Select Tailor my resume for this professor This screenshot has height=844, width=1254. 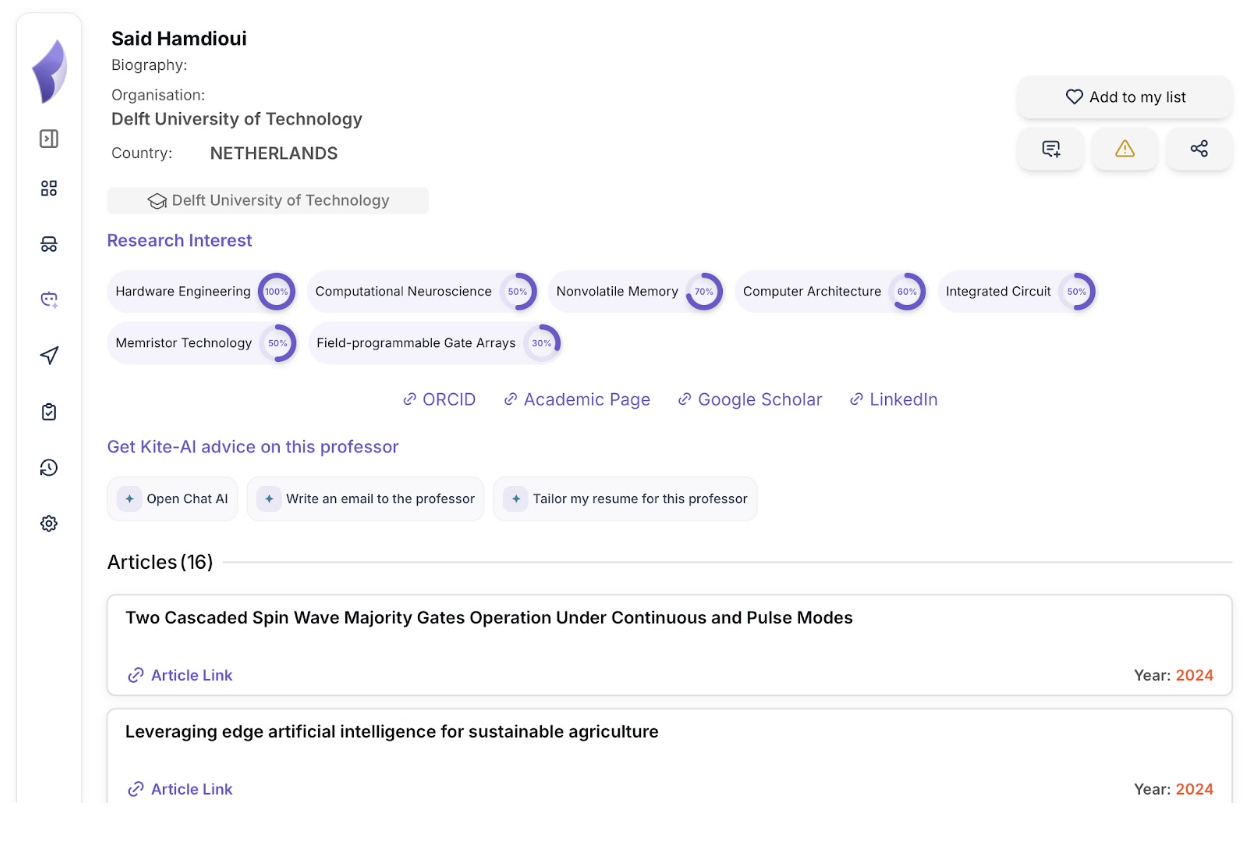coord(626,499)
